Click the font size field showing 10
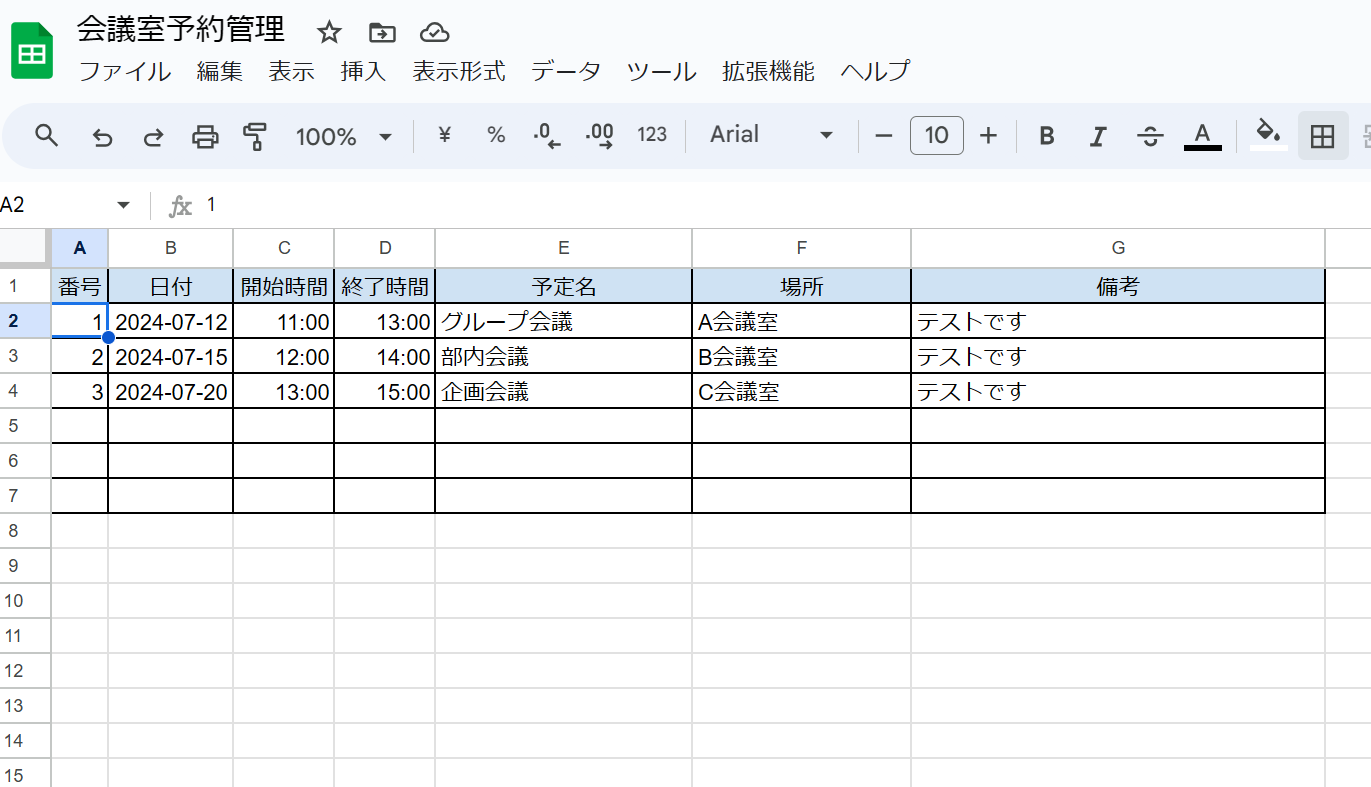The width and height of the screenshot is (1371, 787). click(x=937, y=135)
